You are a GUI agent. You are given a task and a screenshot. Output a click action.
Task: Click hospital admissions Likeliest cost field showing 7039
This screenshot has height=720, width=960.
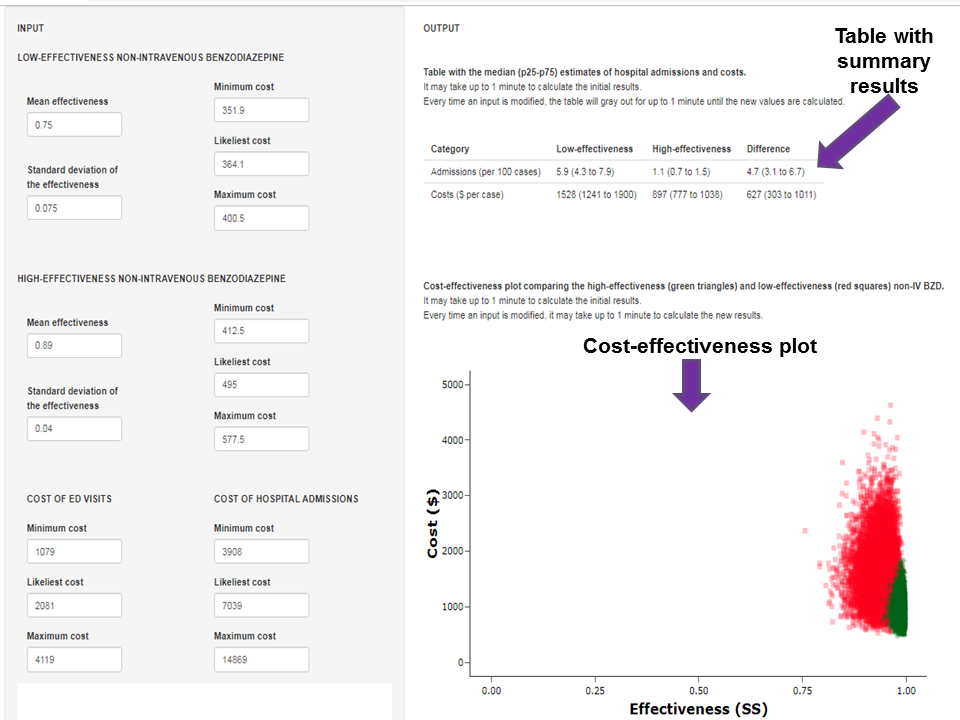[261, 605]
